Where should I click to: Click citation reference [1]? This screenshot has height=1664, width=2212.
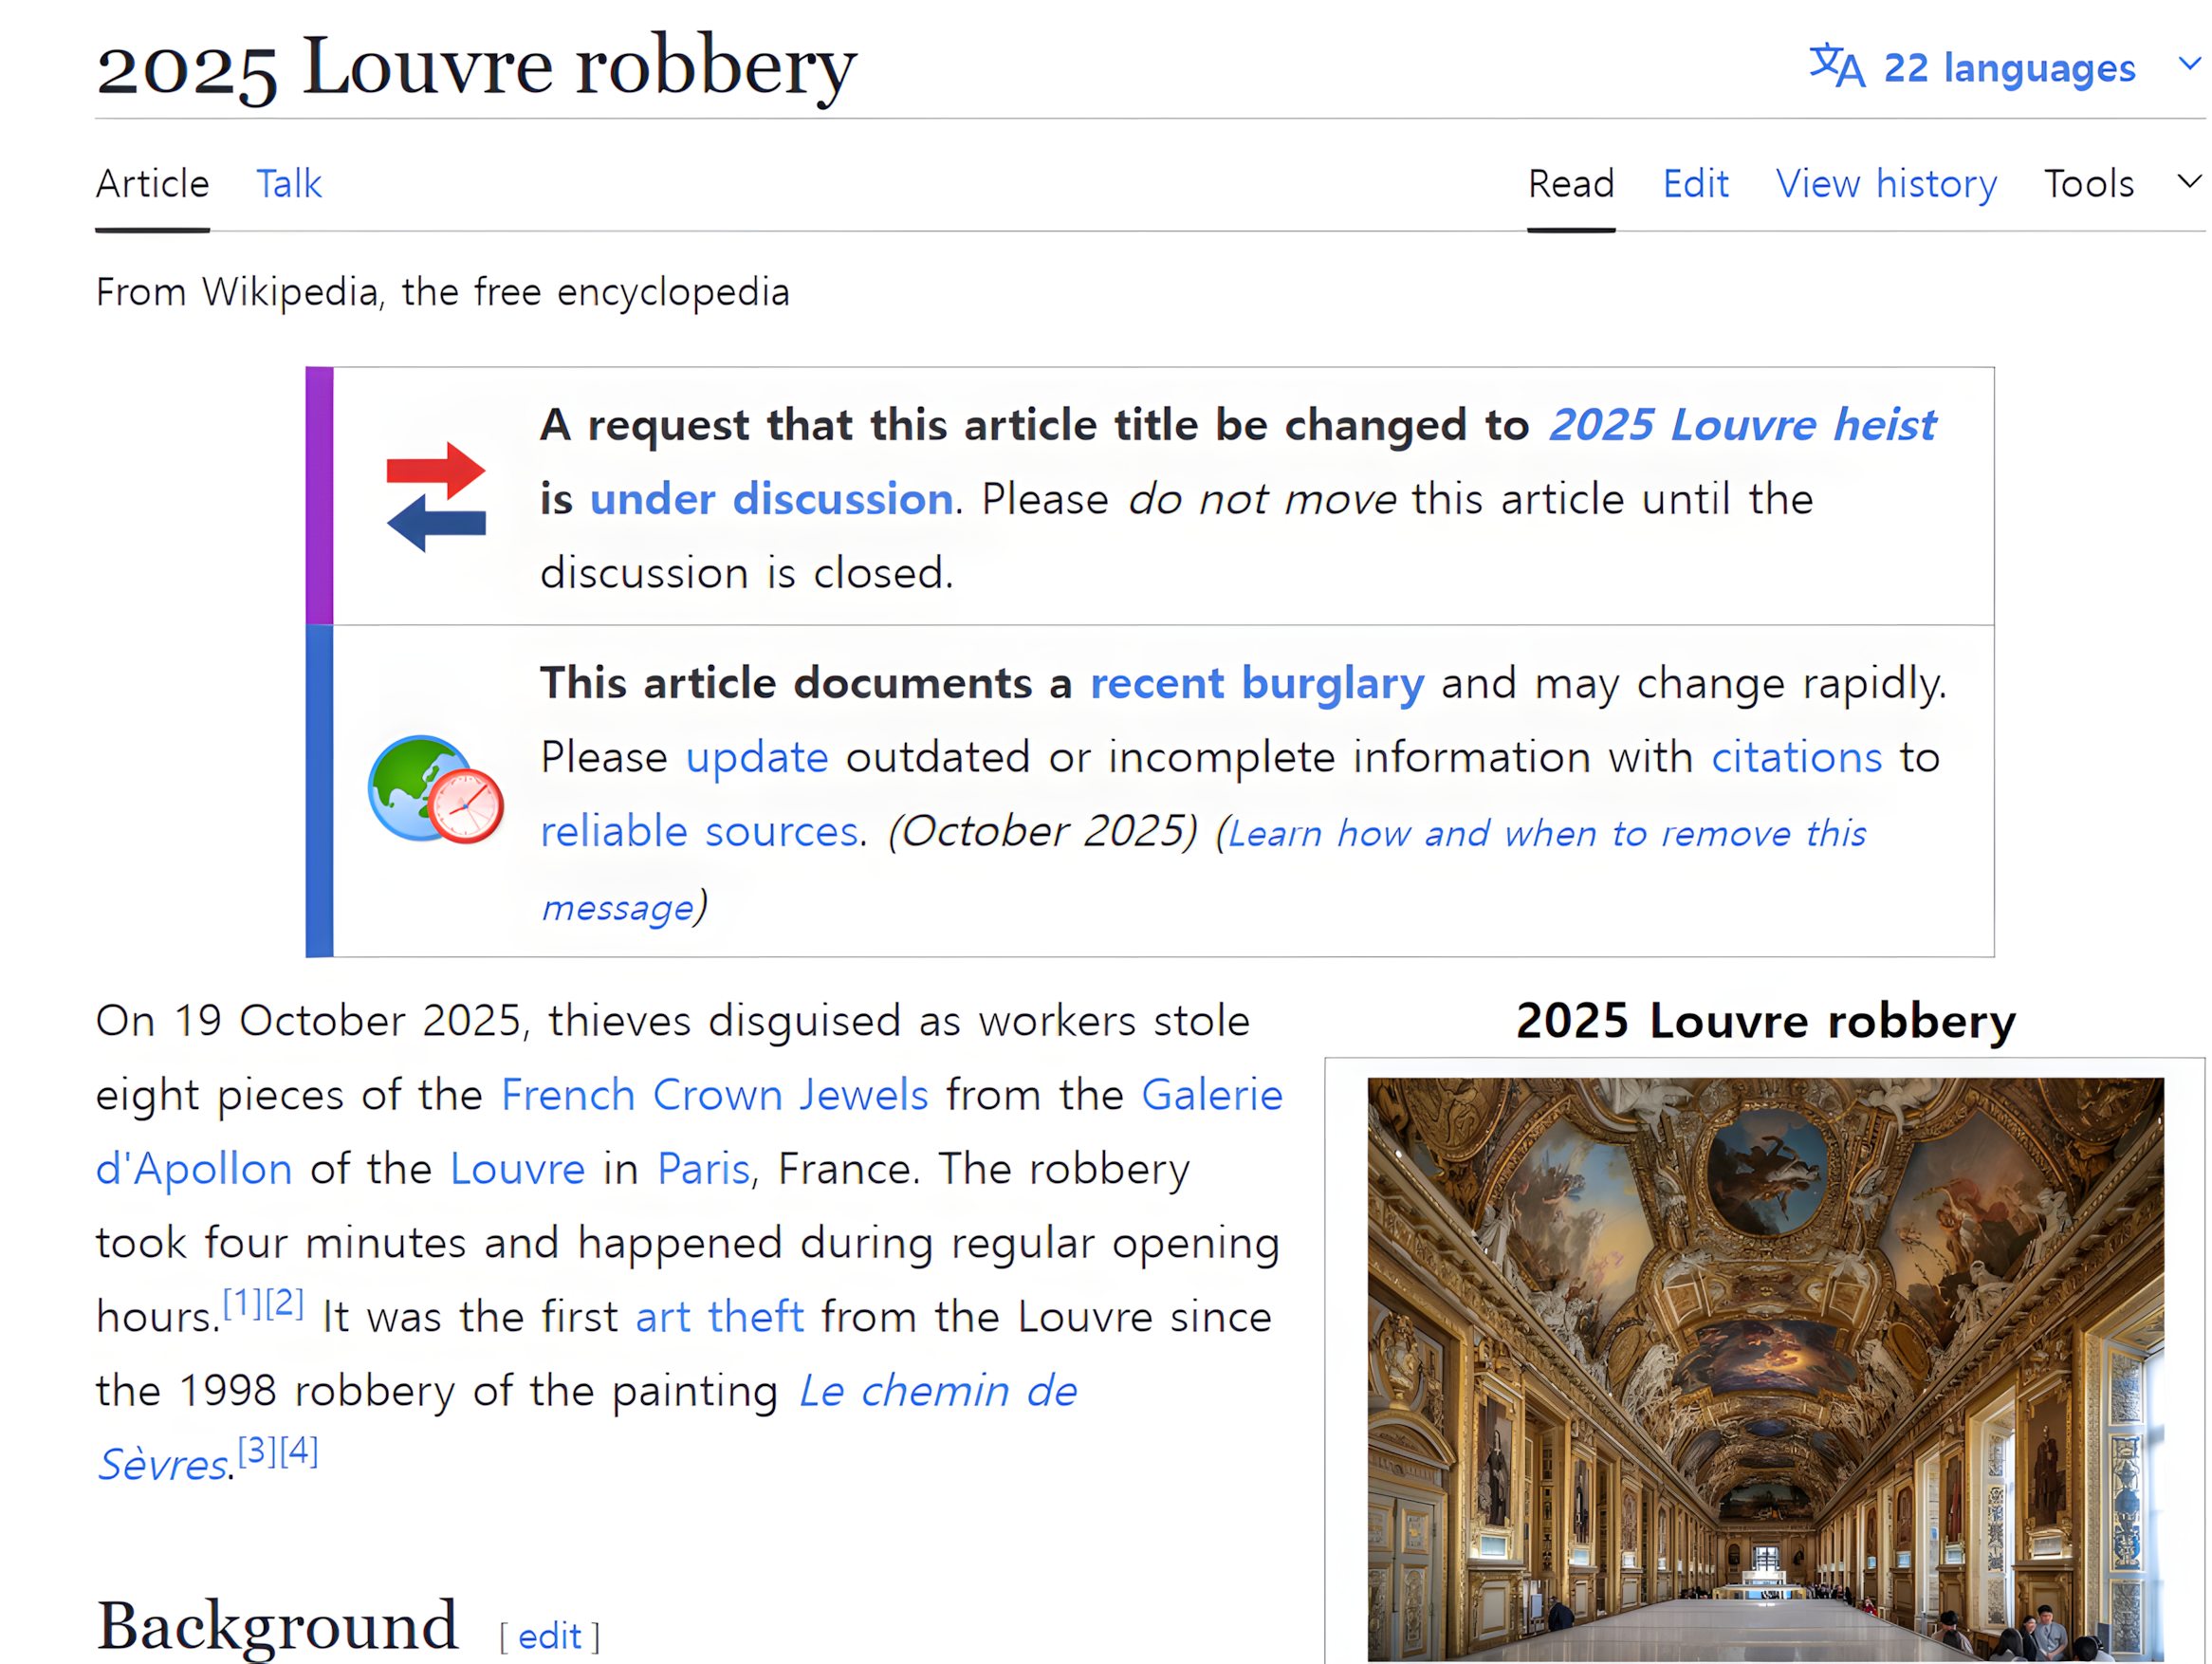[x=242, y=1303]
